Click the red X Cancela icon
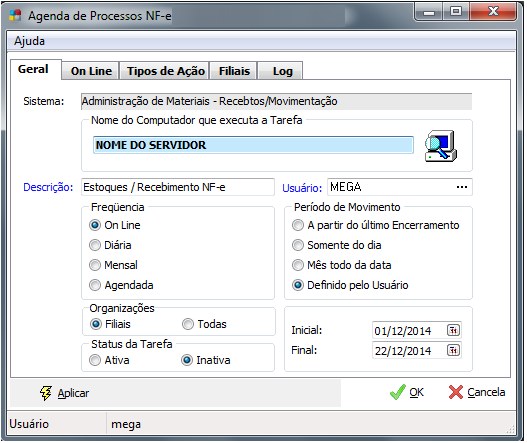 pyautogui.click(x=456, y=392)
